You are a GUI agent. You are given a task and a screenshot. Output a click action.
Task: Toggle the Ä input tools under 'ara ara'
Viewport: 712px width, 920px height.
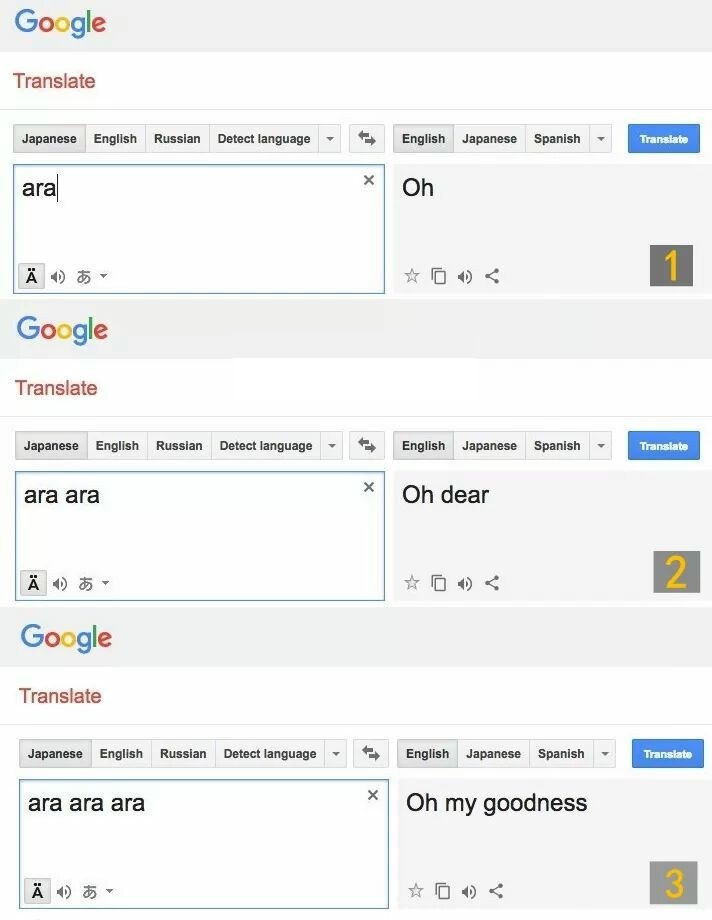click(33, 584)
